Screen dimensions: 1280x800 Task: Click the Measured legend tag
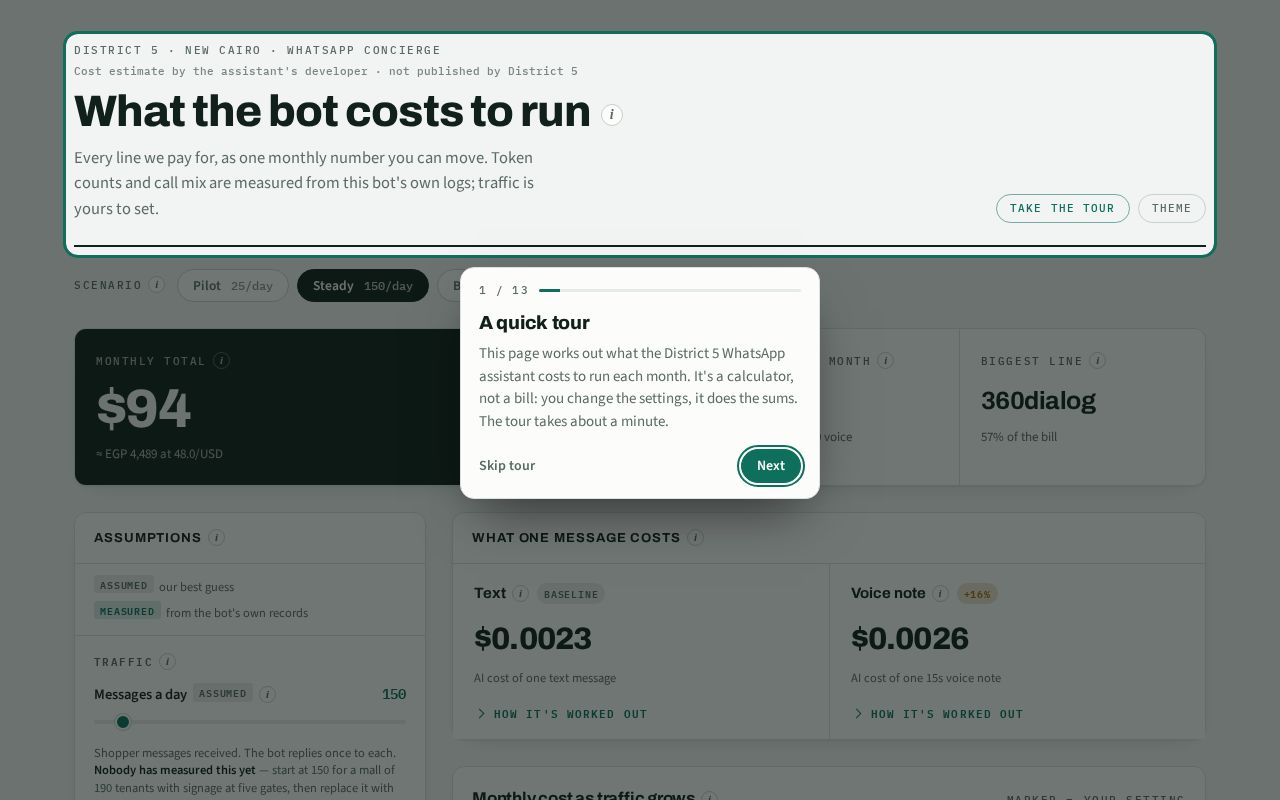(127, 611)
